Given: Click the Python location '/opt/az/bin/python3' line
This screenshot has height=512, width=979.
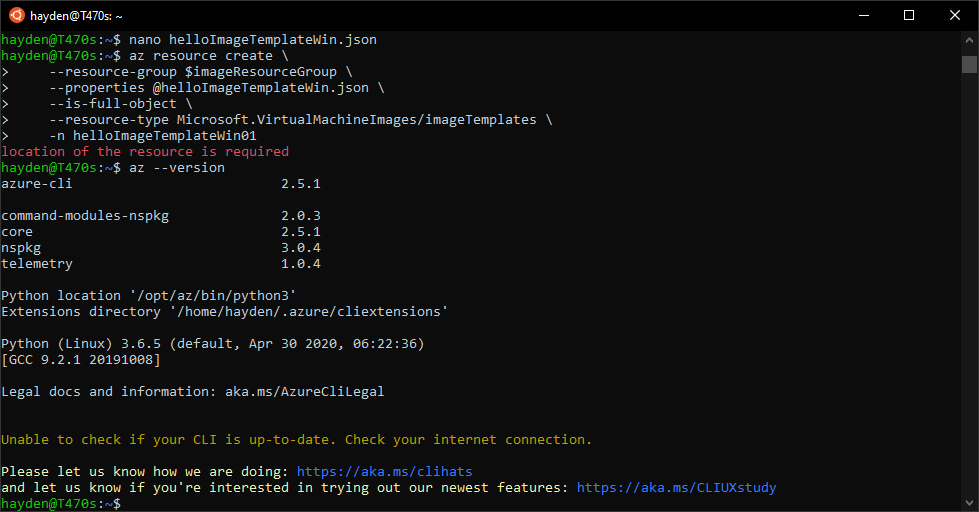Looking at the screenshot, I should click(x=149, y=296).
